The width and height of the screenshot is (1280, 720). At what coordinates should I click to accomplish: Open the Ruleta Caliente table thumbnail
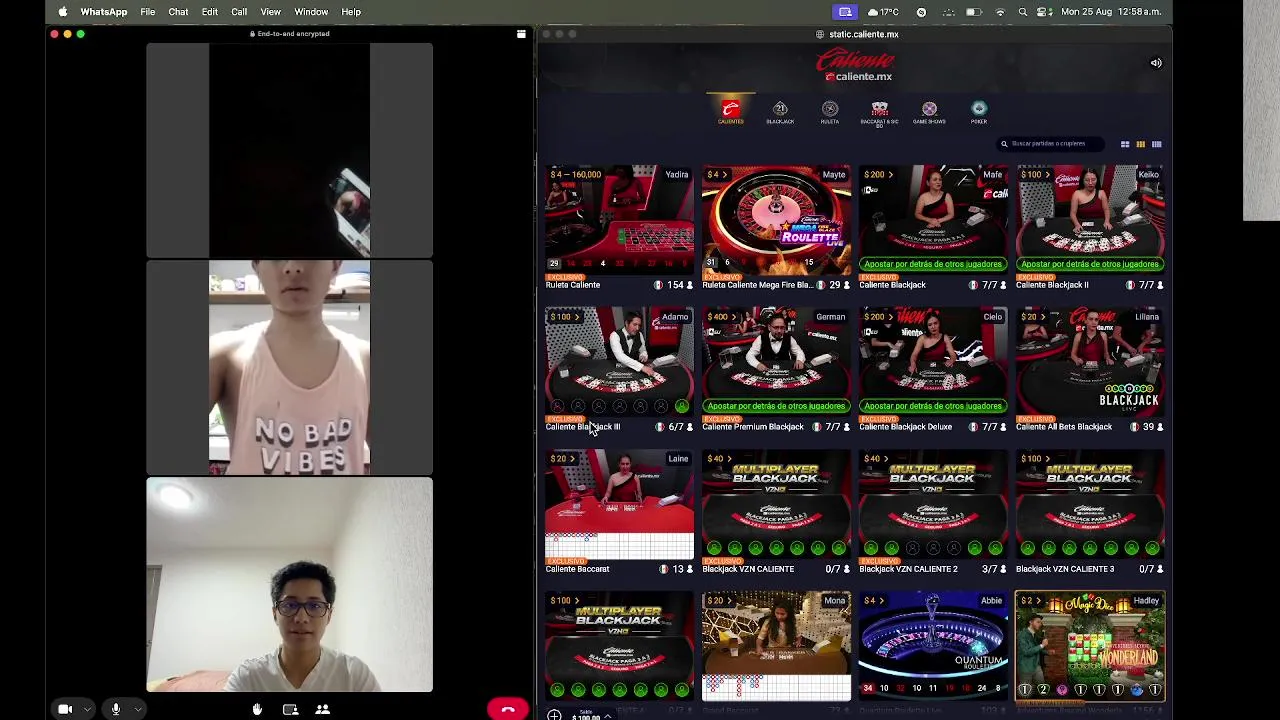[x=619, y=220]
